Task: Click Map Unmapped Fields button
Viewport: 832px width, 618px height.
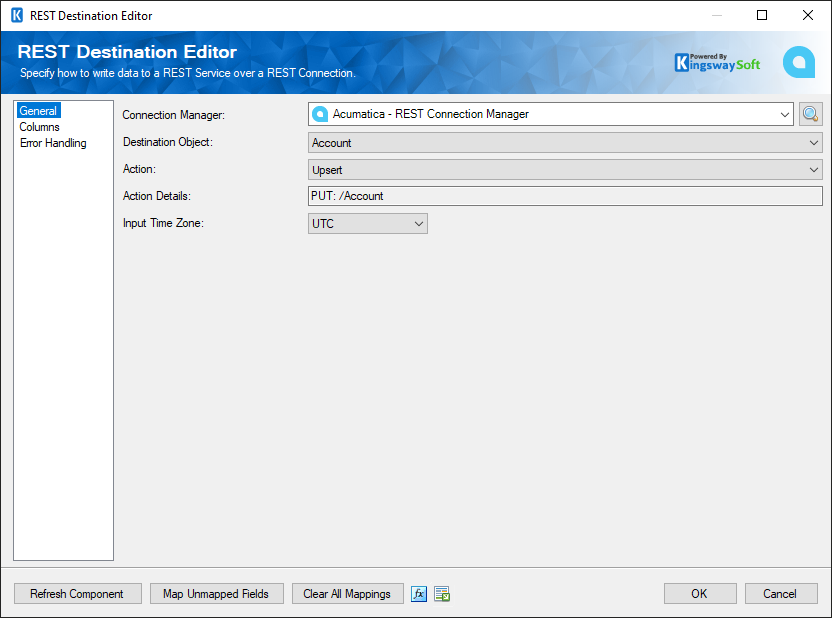Action: [216, 594]
